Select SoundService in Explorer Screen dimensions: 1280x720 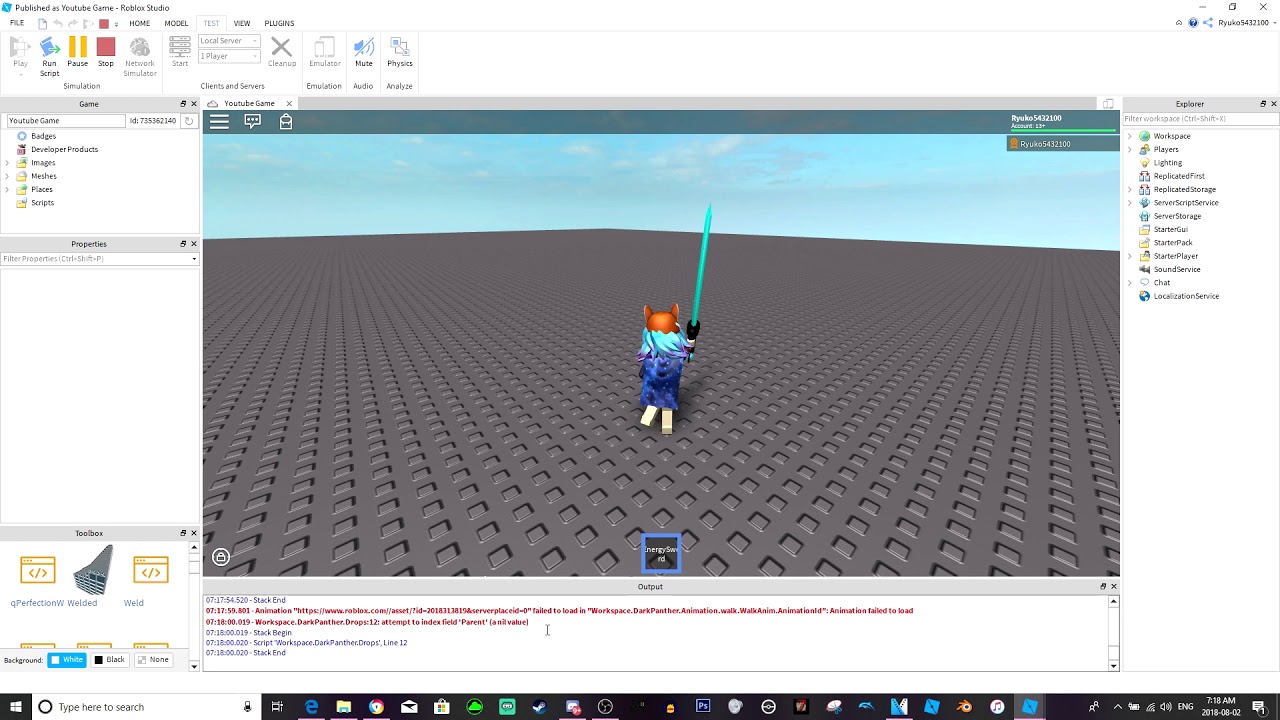(x=1176, y=269)
